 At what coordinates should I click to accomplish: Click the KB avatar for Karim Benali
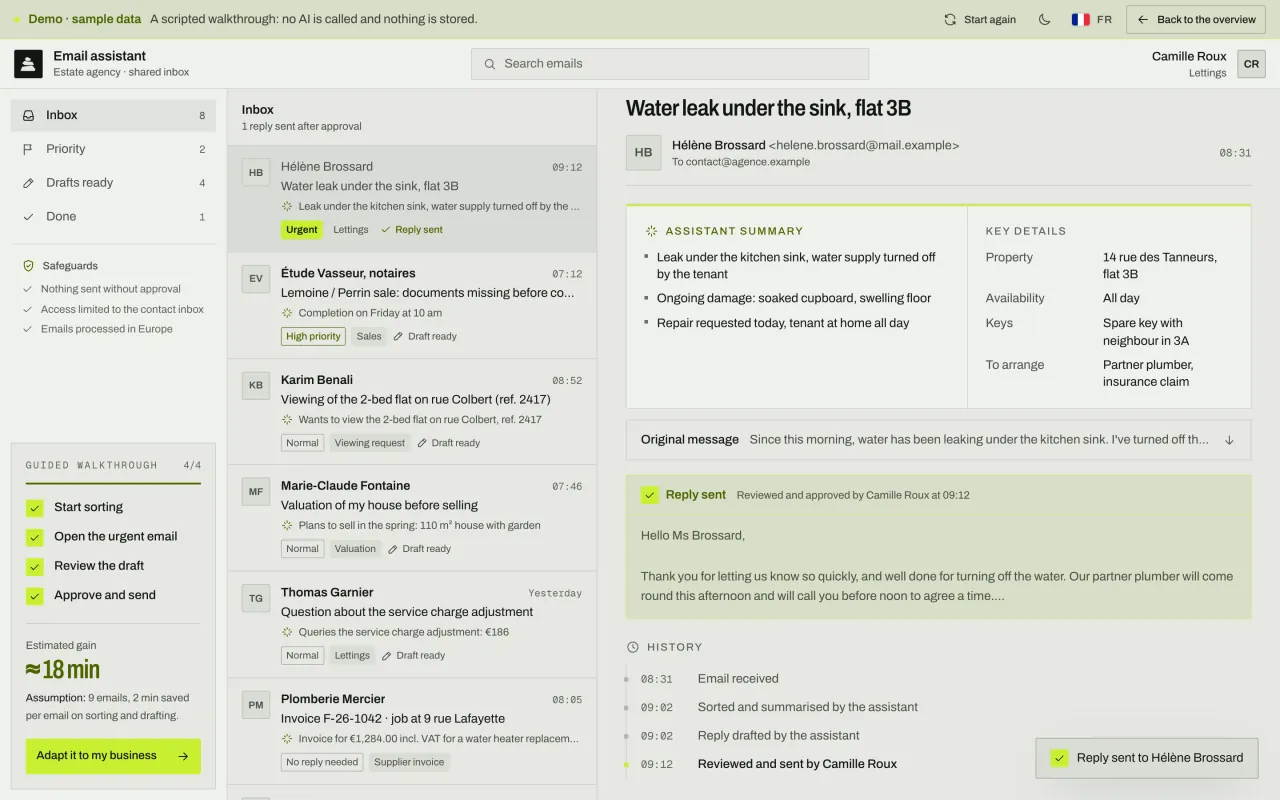[256, 386]
